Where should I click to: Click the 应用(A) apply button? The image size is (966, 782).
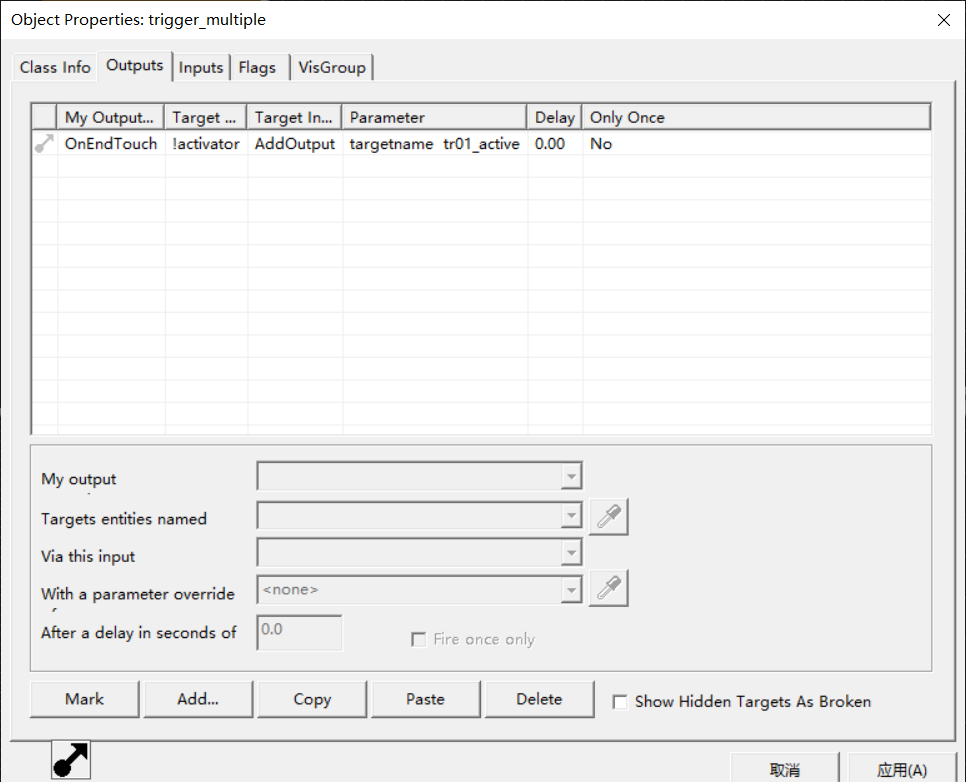pos(901,769)
